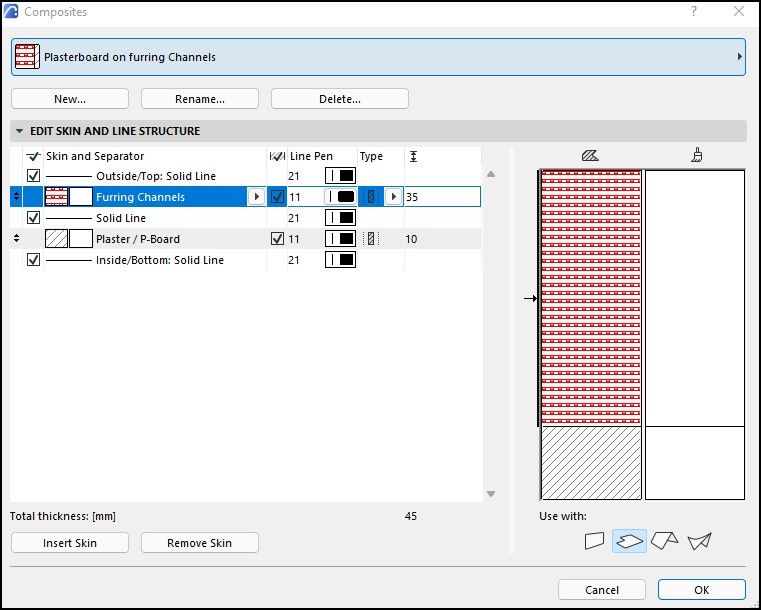761x610 pixels.
Task: Toggle Use with Wall icon
Action: click(x=596, y=541)
